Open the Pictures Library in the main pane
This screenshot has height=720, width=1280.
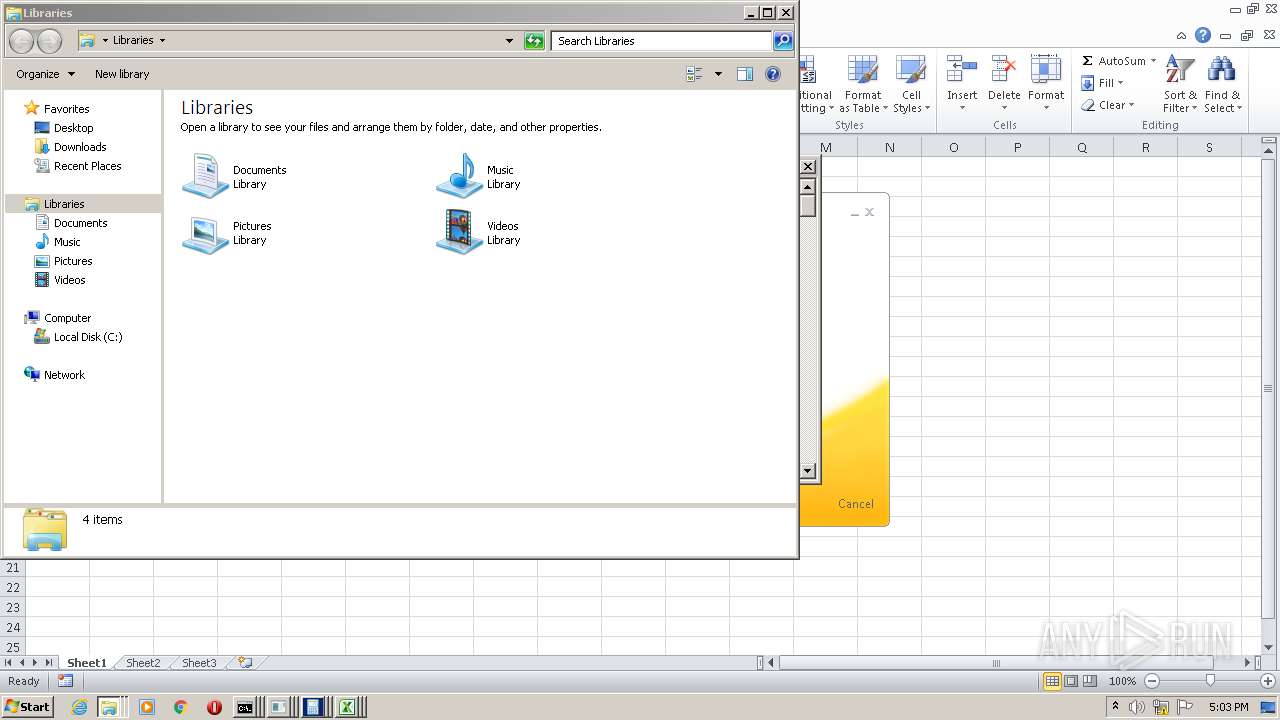point(228,233)
